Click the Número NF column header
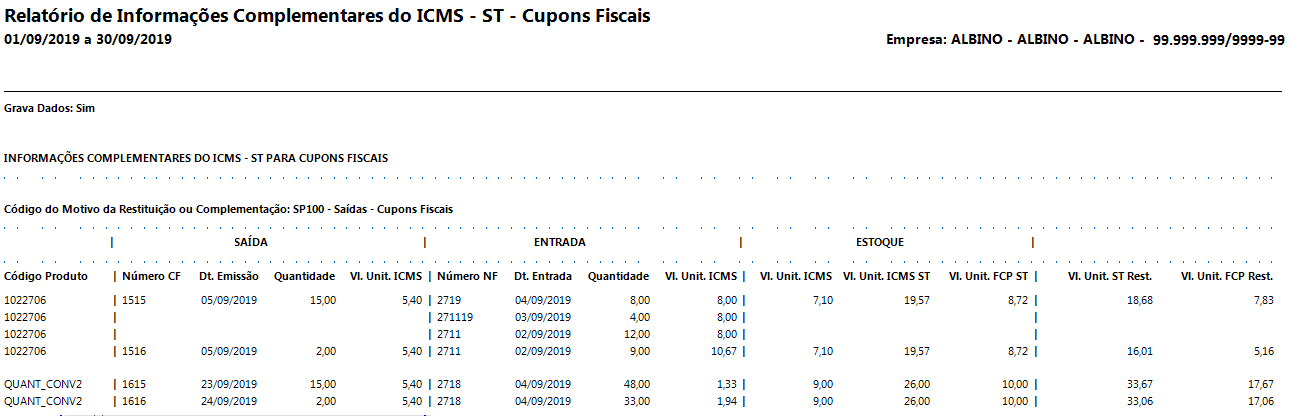Image resolution: width=1292 pixels, height=416 pixels. (467, 276)
